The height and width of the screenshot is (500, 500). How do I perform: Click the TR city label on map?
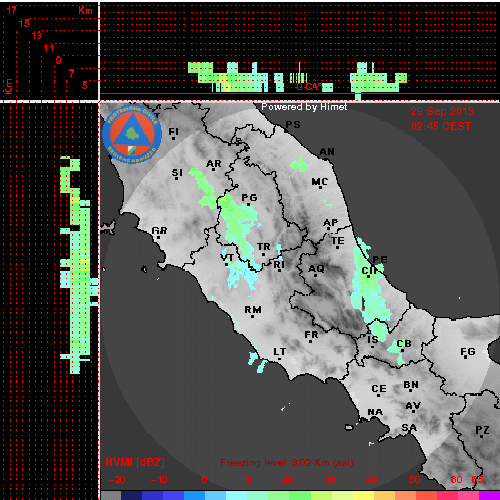tap(264, 247)
